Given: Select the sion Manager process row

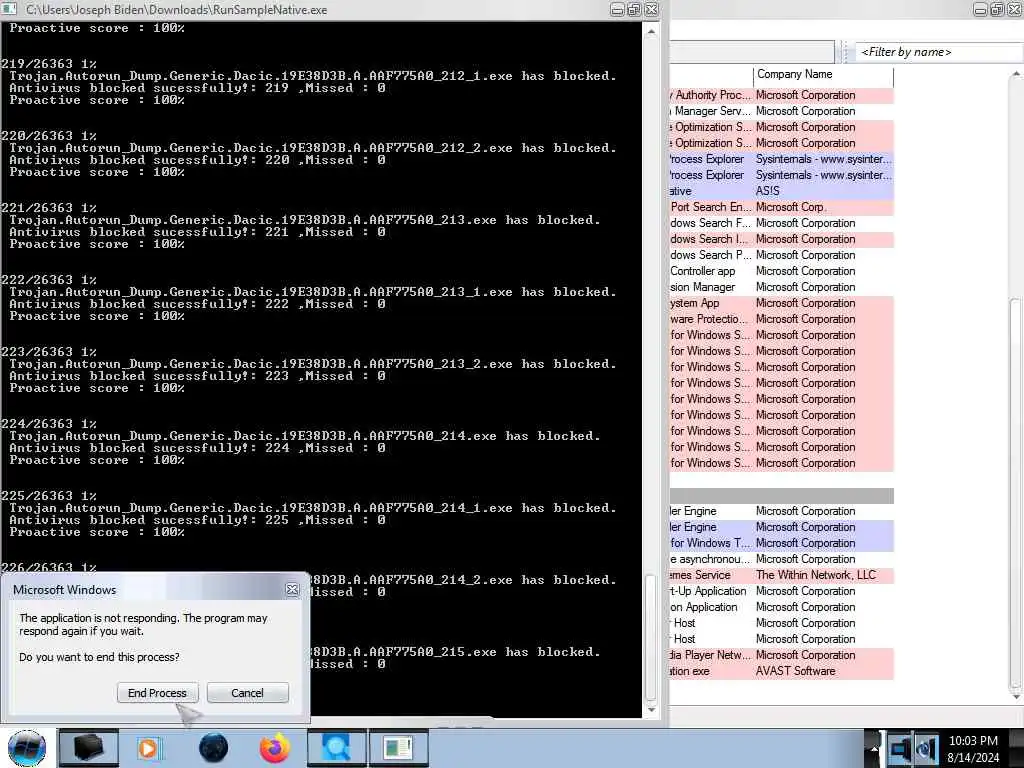Looking at the screenshot, I should pos(782,287).
